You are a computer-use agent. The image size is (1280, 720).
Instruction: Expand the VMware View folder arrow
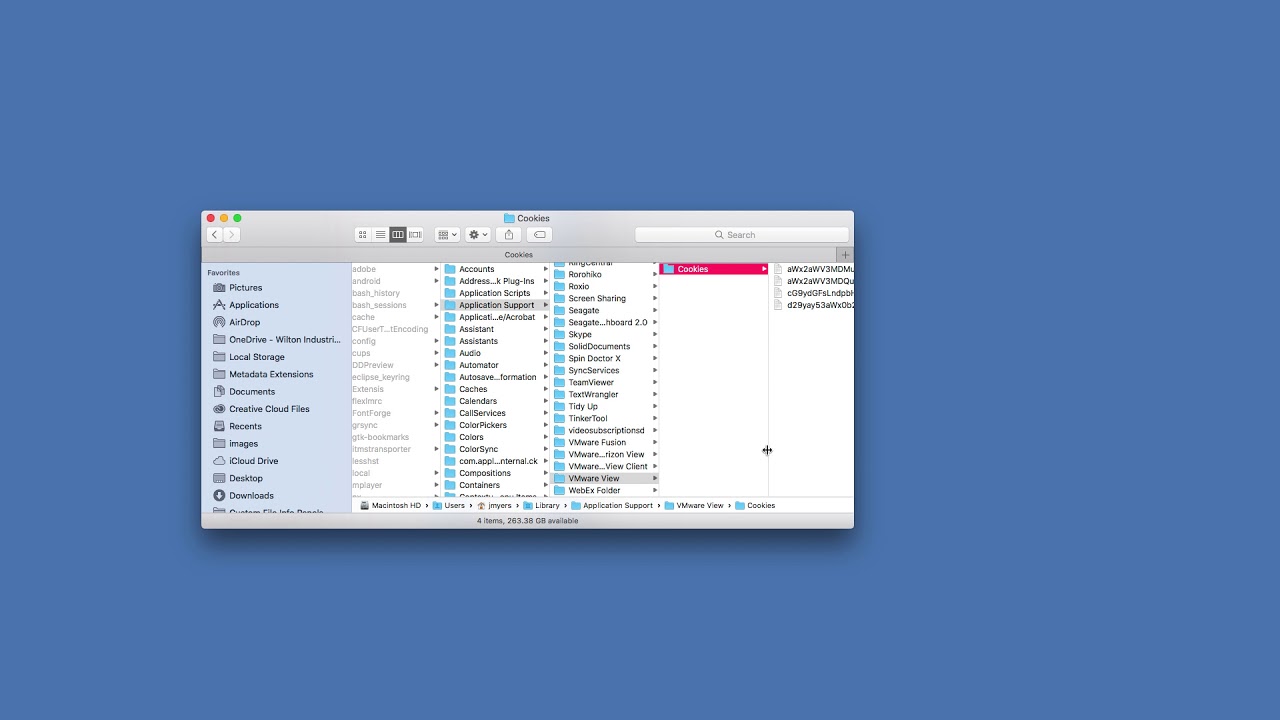(655, 479)
